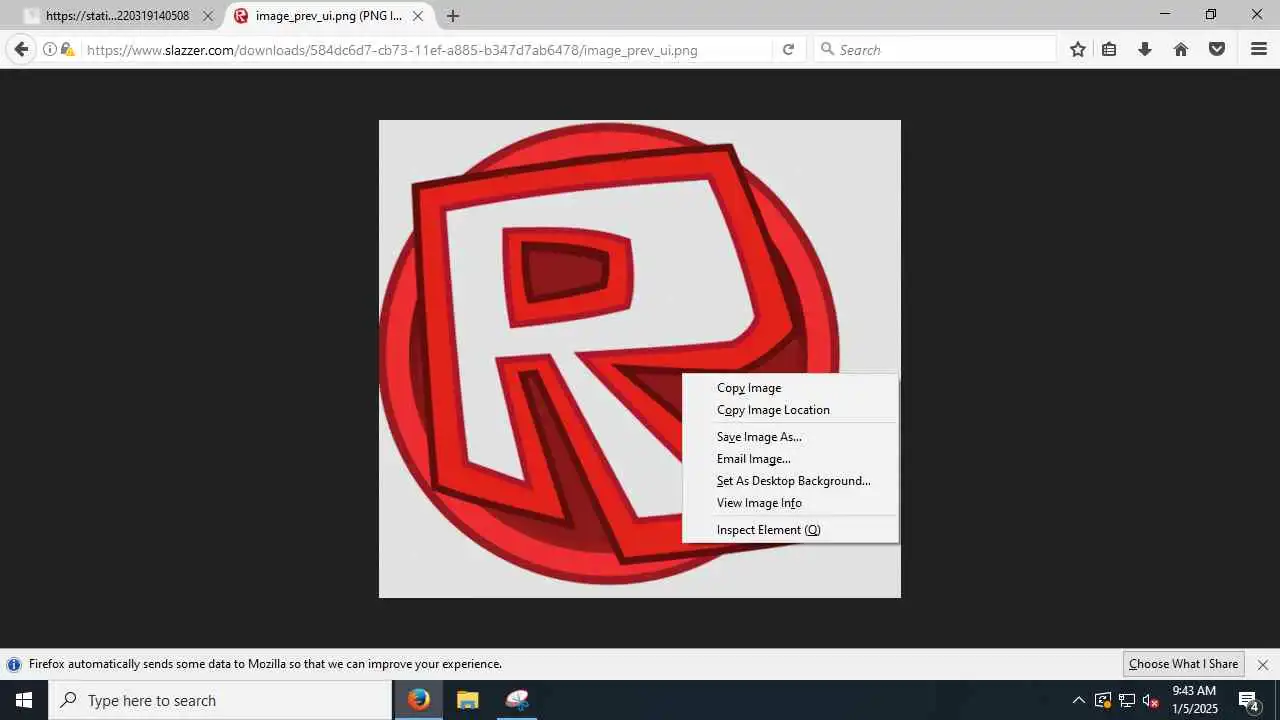The height and width of the screenshot is (720, 1280).
Task: Open Firefox from the taskbar
Action: (419, 700)
